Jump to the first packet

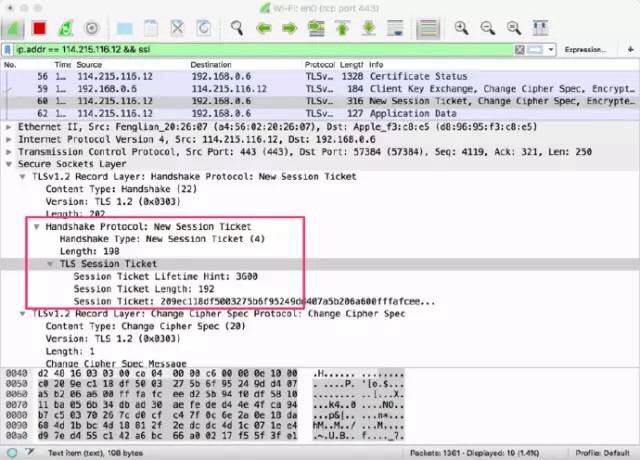click(x=342, y=28)
